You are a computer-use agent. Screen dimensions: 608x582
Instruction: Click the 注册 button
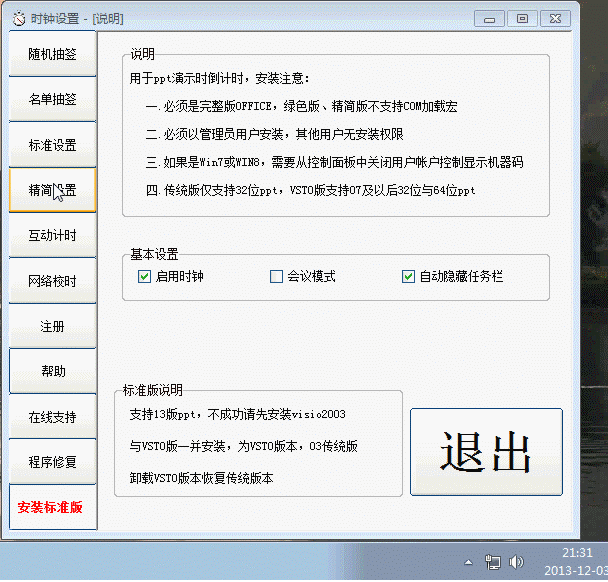pos(52,326)
